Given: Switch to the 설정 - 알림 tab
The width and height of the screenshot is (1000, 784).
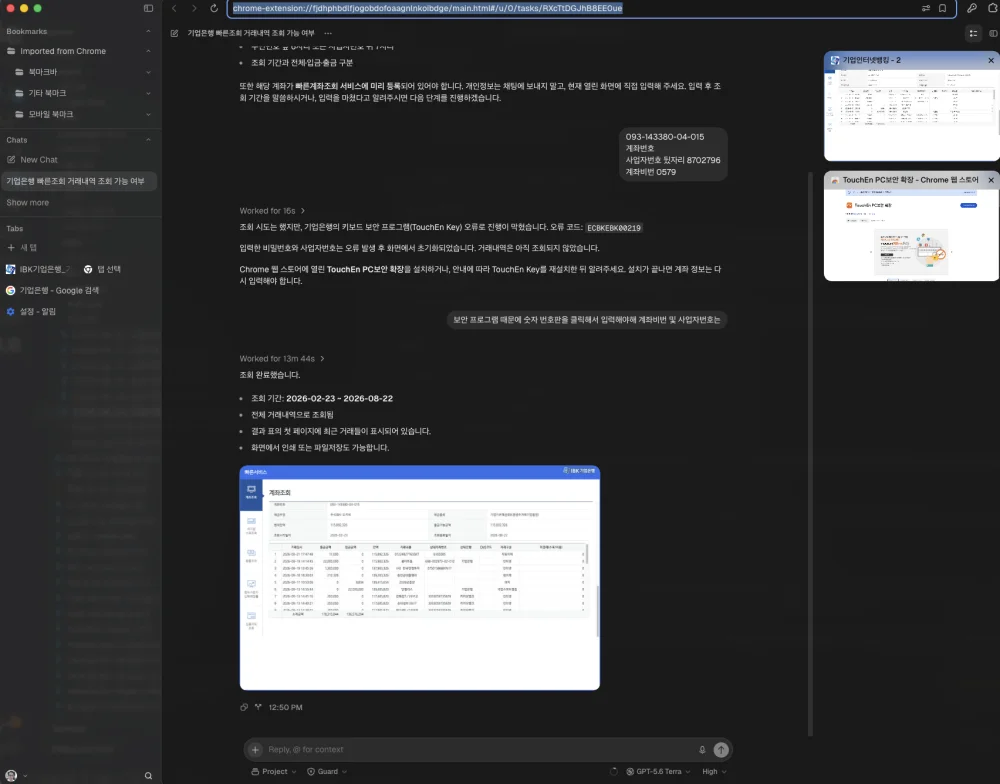Looking at the screenshot, I should tap(31, 311).
